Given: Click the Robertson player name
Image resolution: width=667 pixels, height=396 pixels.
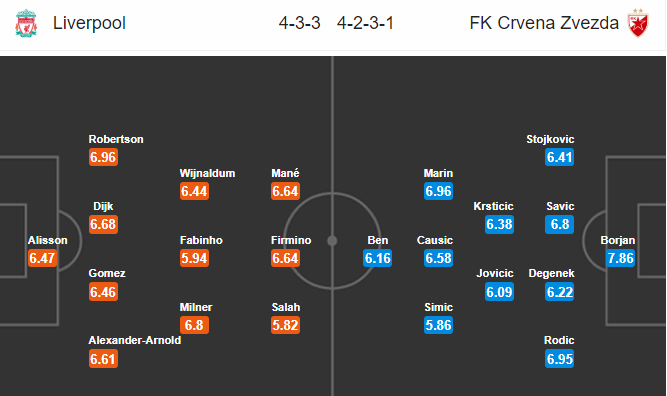Looking at the screenshot, I should [x=116, y=140].
